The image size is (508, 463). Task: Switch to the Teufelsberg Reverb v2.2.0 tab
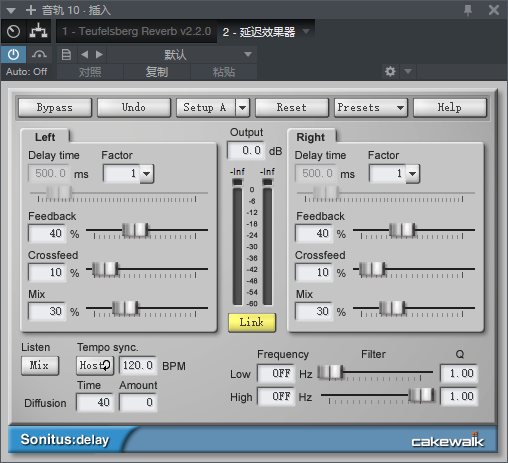[x=137, y=31]
